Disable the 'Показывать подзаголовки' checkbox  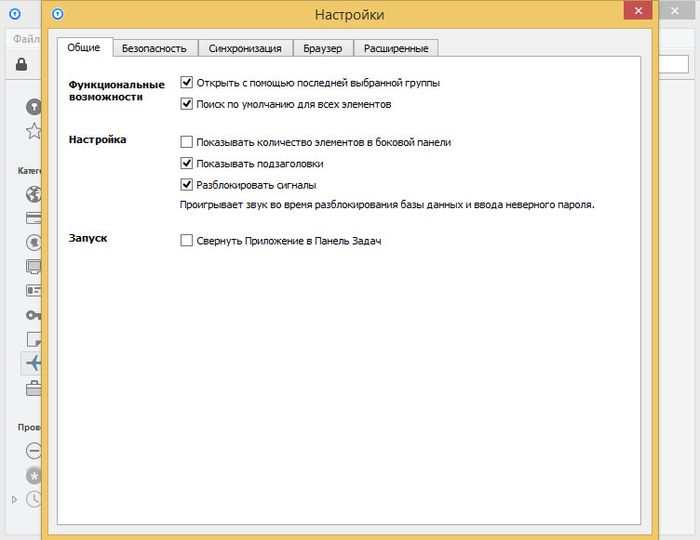[186, 163]
